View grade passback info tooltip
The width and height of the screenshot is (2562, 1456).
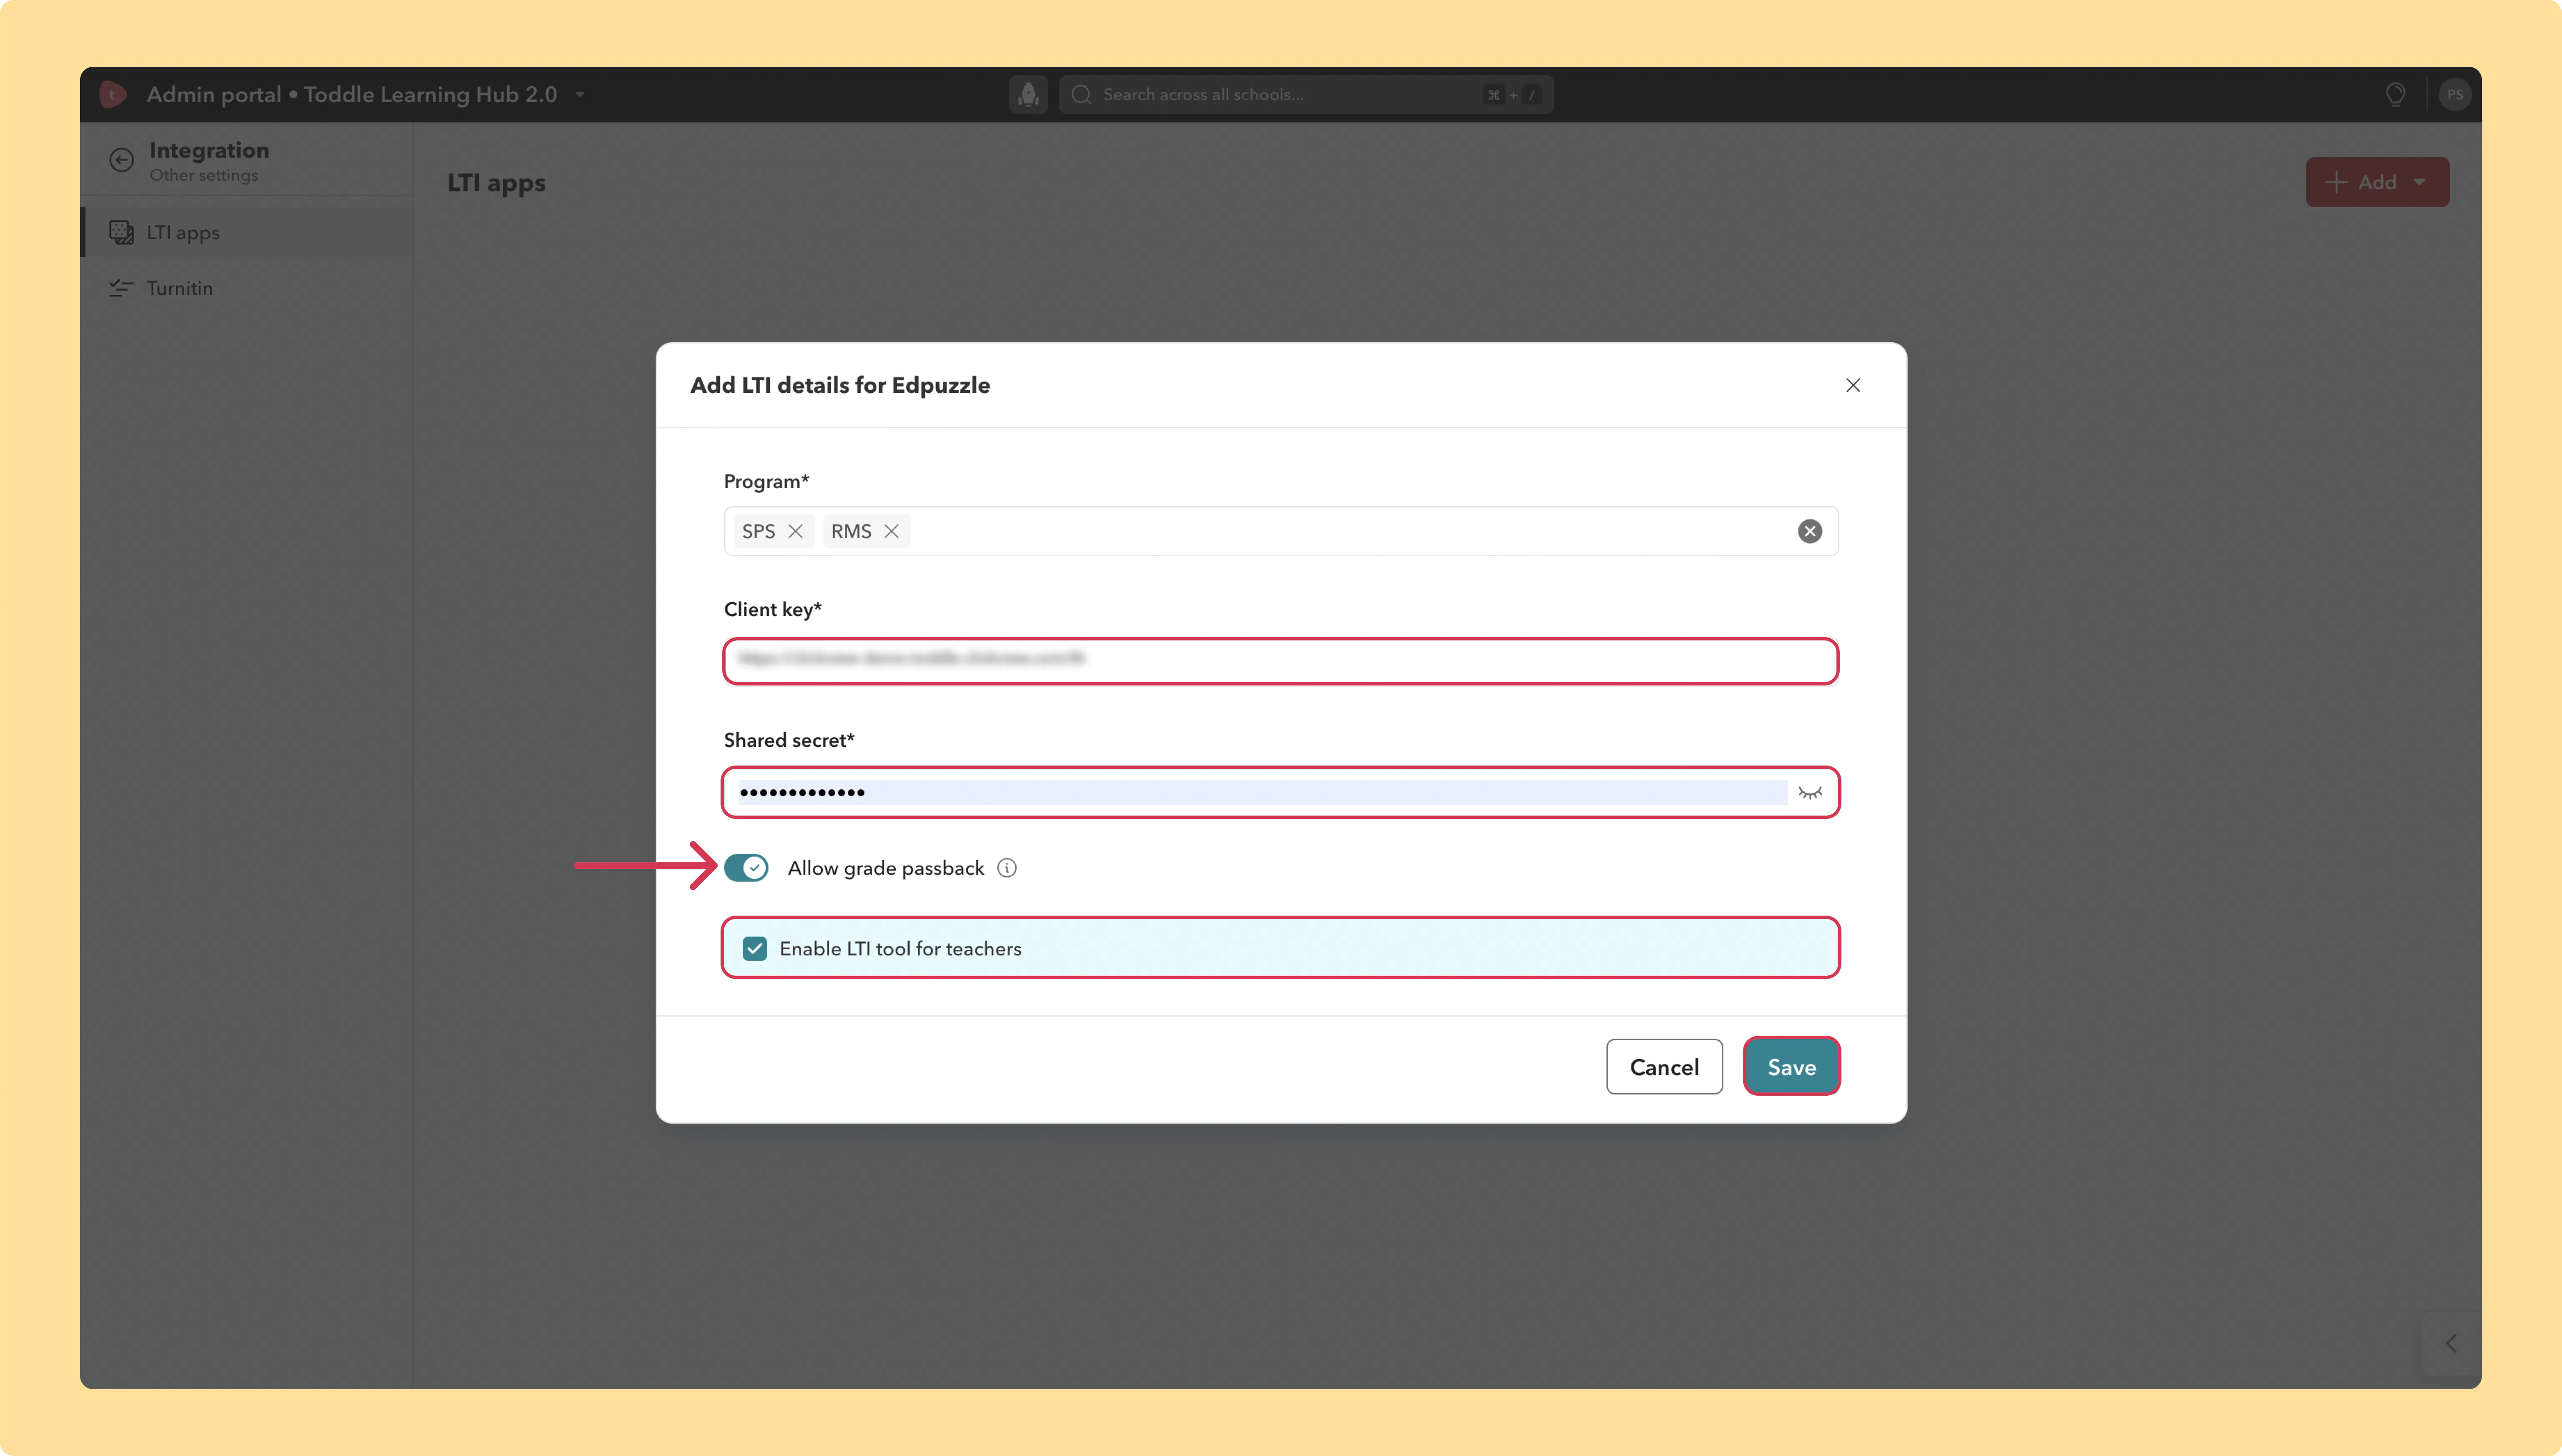pyautogui.click(x=1007, y=868)
